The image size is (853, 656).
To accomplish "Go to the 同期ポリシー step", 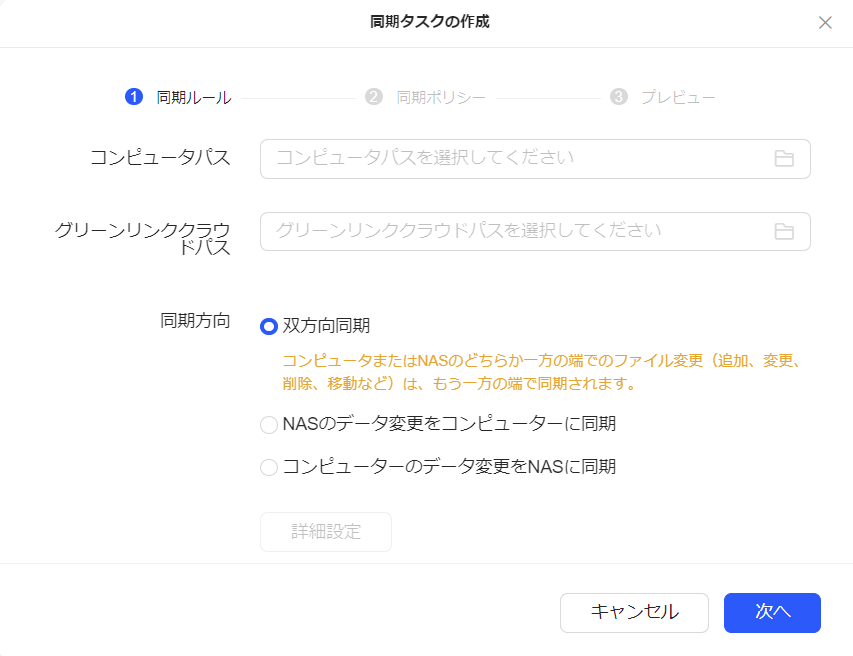I will click(x=441, y=97).
